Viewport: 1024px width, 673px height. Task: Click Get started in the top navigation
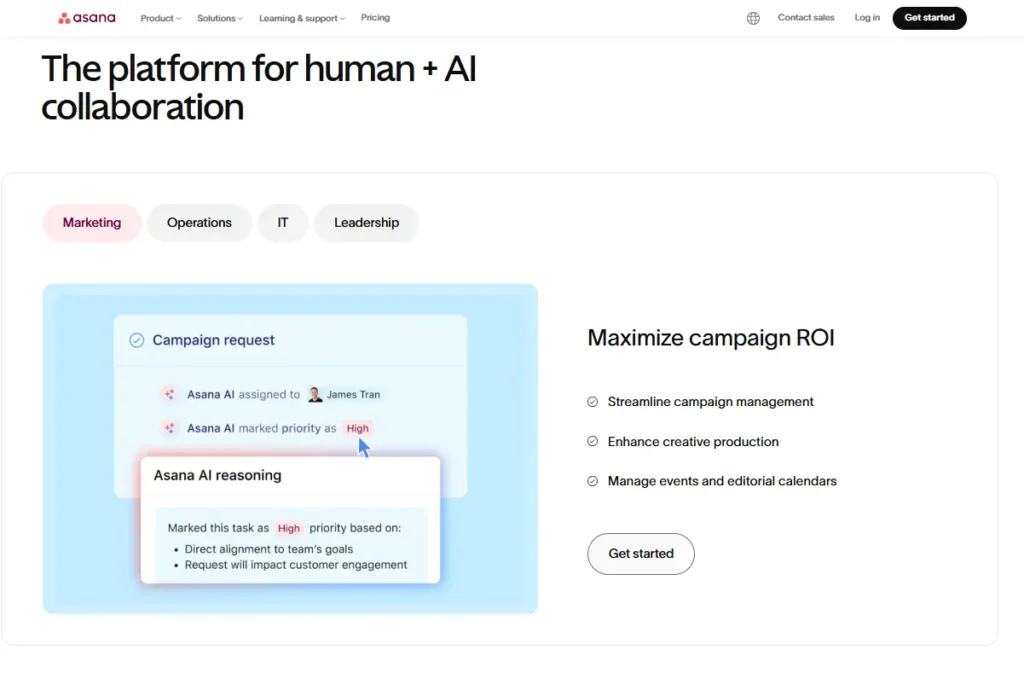tap(929, 17)
